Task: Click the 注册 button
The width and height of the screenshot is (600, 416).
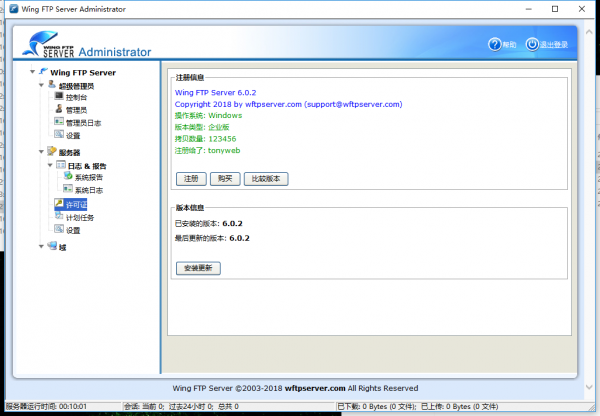Action: (191, 179)
